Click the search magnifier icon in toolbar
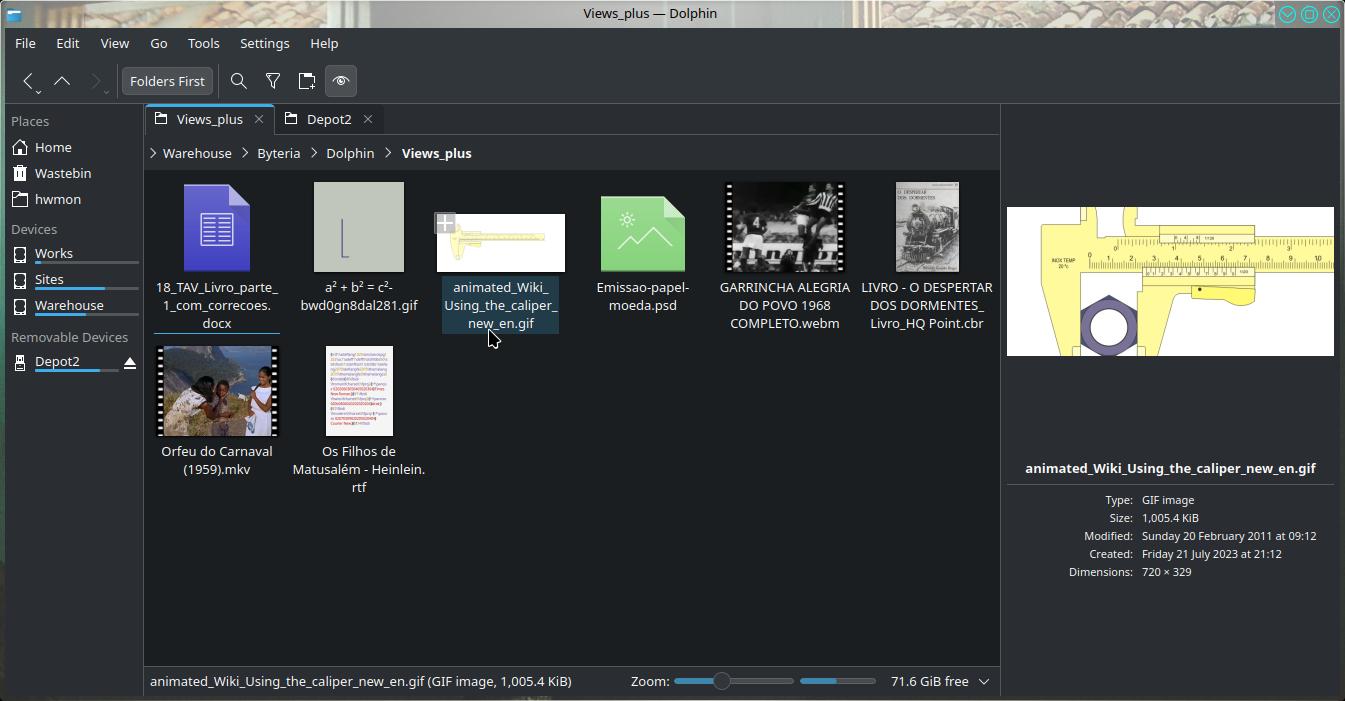 (238, 81)
